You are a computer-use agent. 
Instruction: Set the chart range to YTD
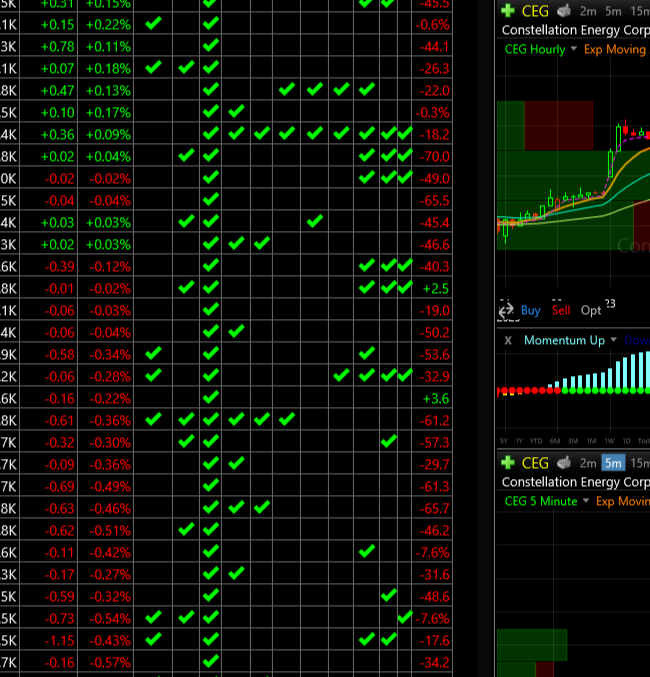(x=536, y=441)
